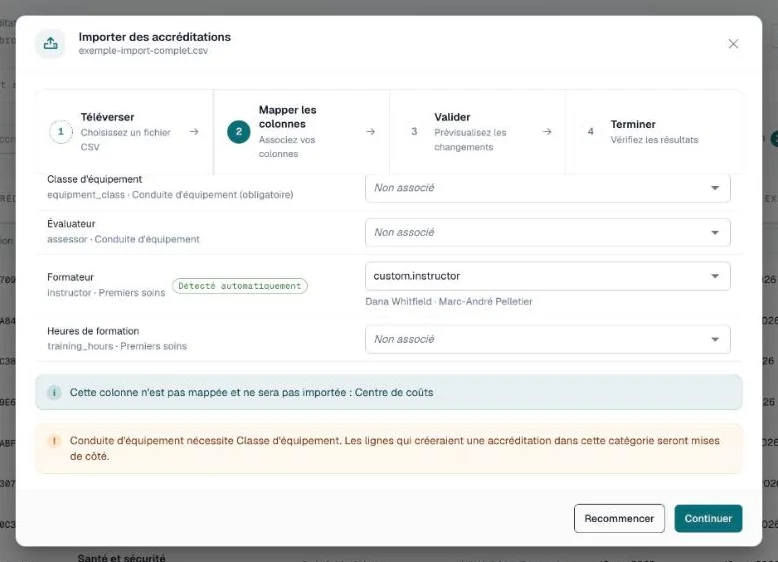
Task: Click the Évaluateur field label
Action: [71, 224]
